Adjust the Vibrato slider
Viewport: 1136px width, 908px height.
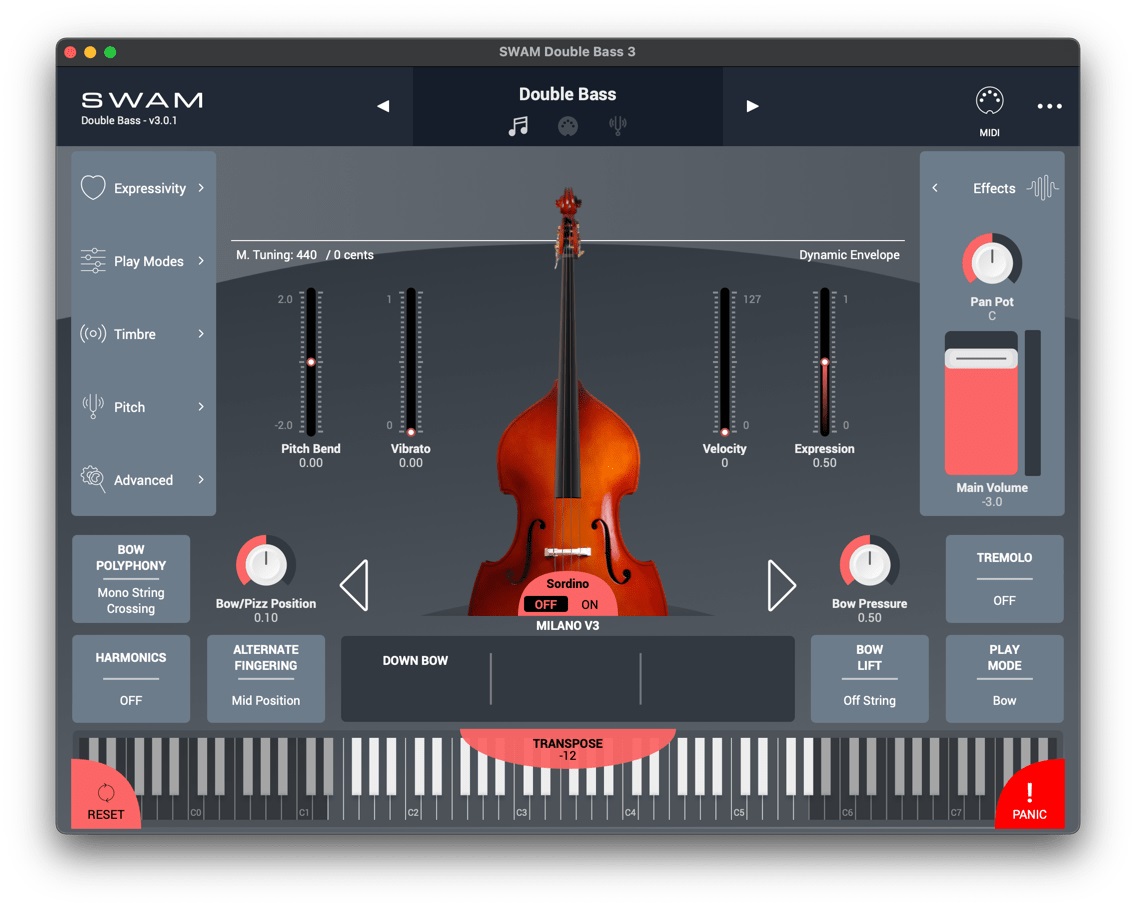pos(411,362)
